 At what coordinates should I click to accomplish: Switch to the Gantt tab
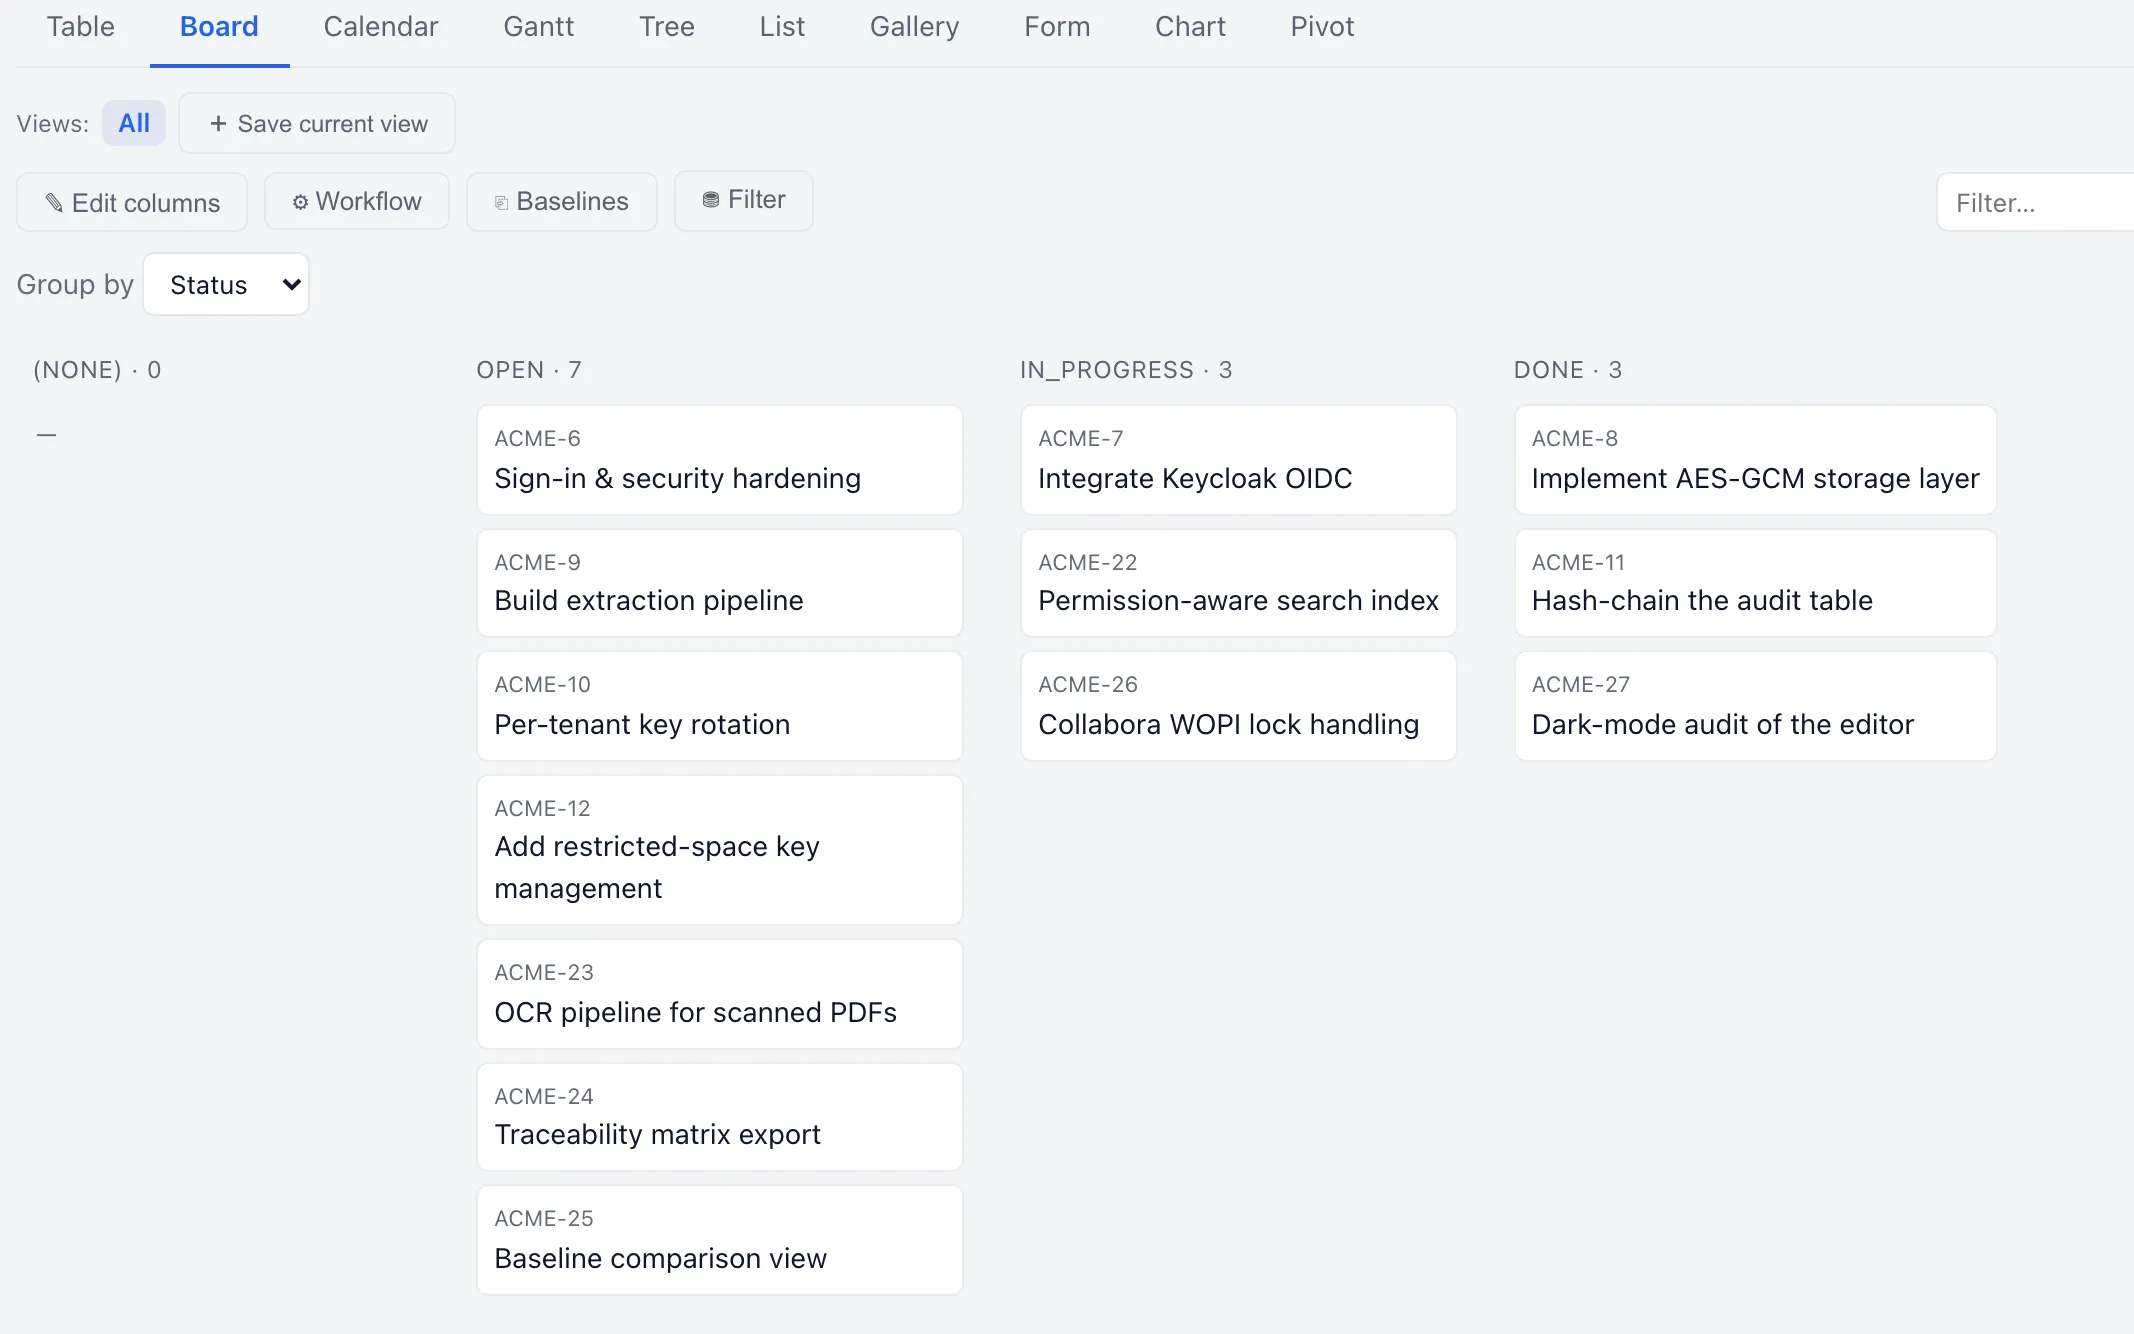tap(539, 27)
